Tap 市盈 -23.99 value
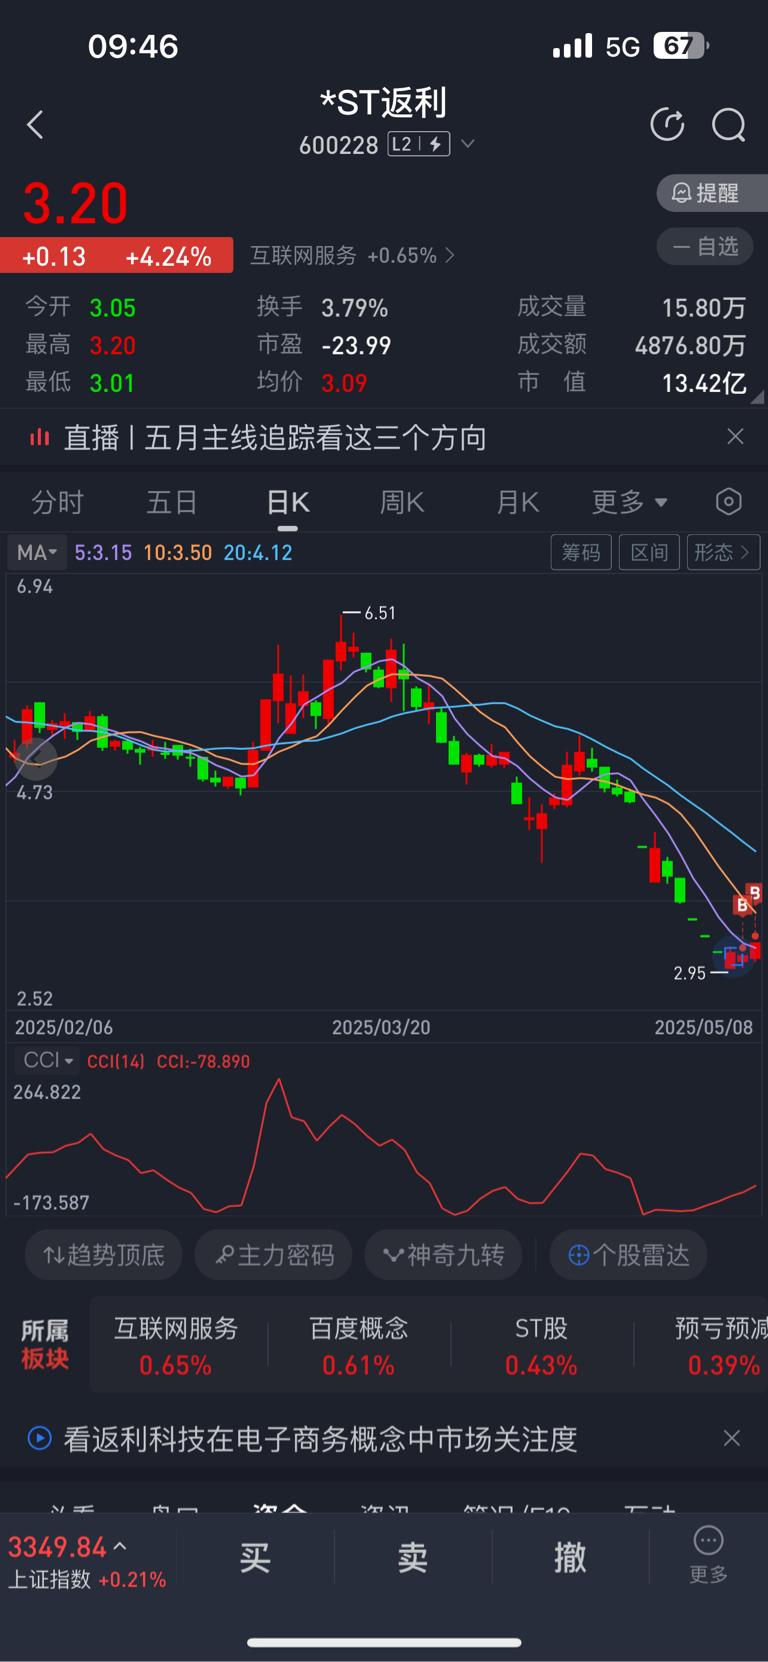 (356, 345)
